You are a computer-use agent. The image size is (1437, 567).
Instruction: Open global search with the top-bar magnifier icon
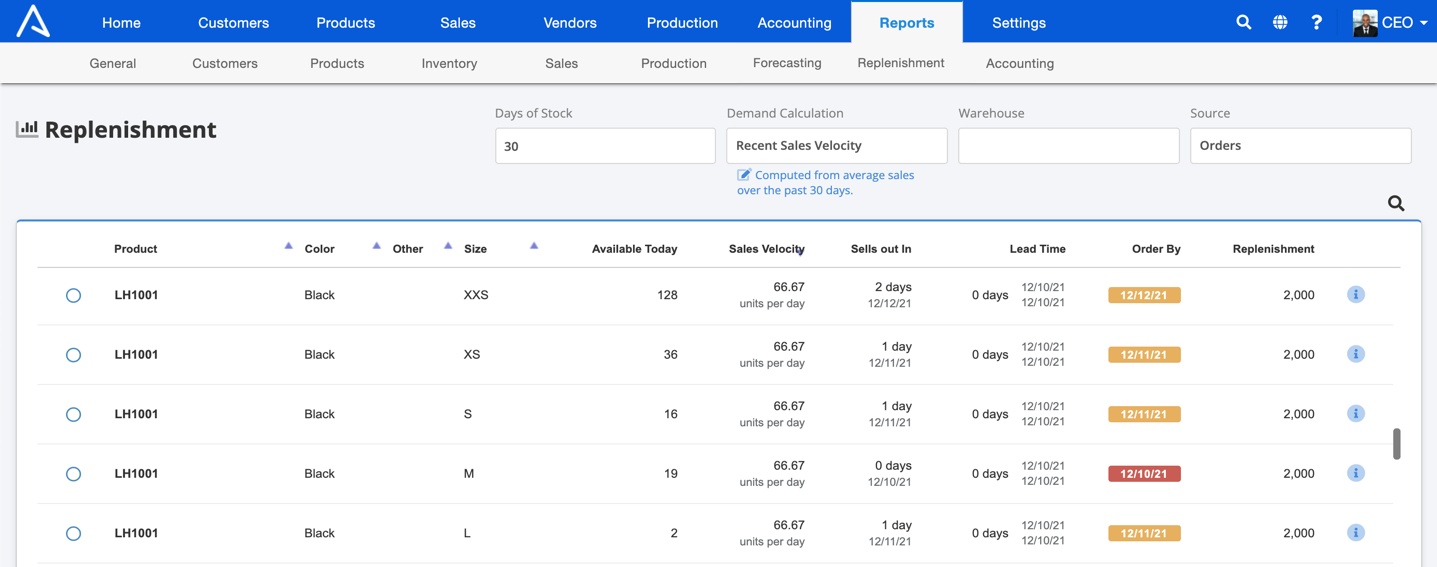pyautogui.click(x=1243, y=22)
